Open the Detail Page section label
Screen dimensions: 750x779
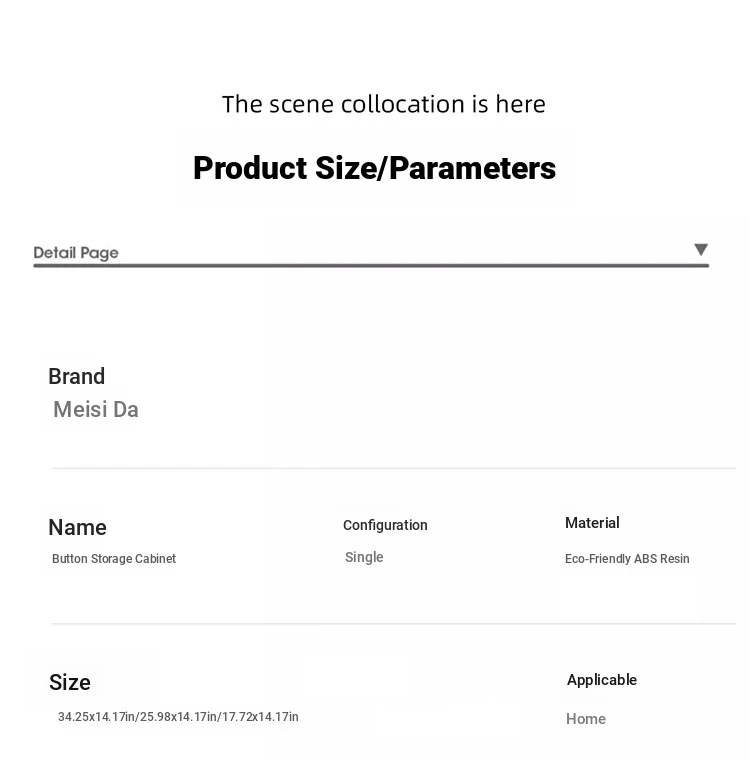coord(76,253)
